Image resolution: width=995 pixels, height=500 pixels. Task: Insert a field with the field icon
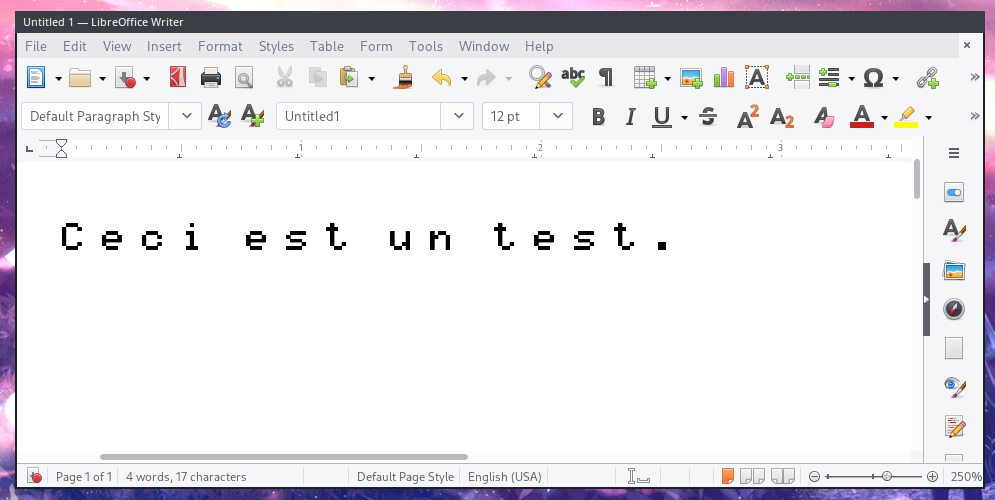[x=829, y=77]
